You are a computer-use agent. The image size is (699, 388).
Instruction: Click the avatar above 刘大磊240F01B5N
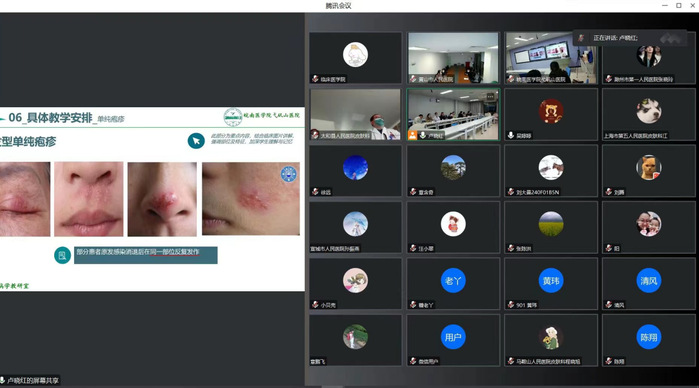coord(551,168)
